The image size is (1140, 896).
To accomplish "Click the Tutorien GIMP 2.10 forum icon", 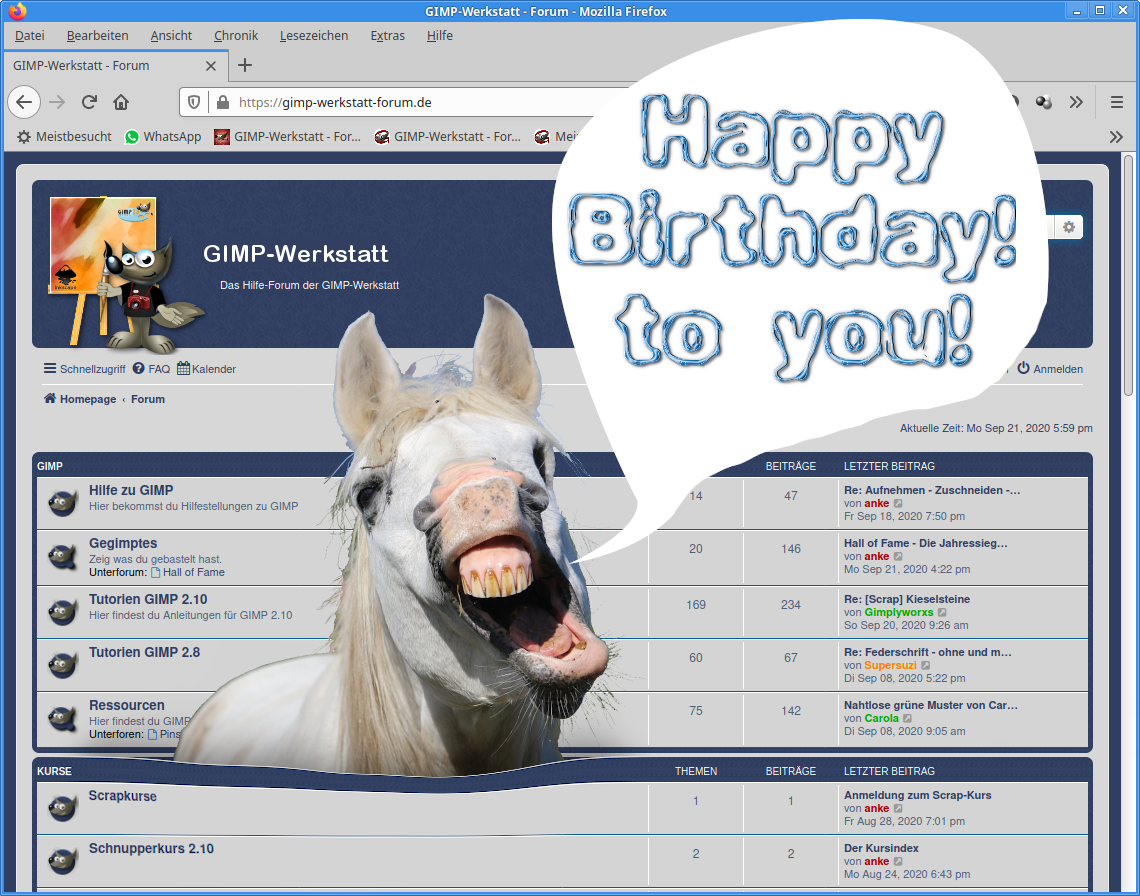I will 63,612.
